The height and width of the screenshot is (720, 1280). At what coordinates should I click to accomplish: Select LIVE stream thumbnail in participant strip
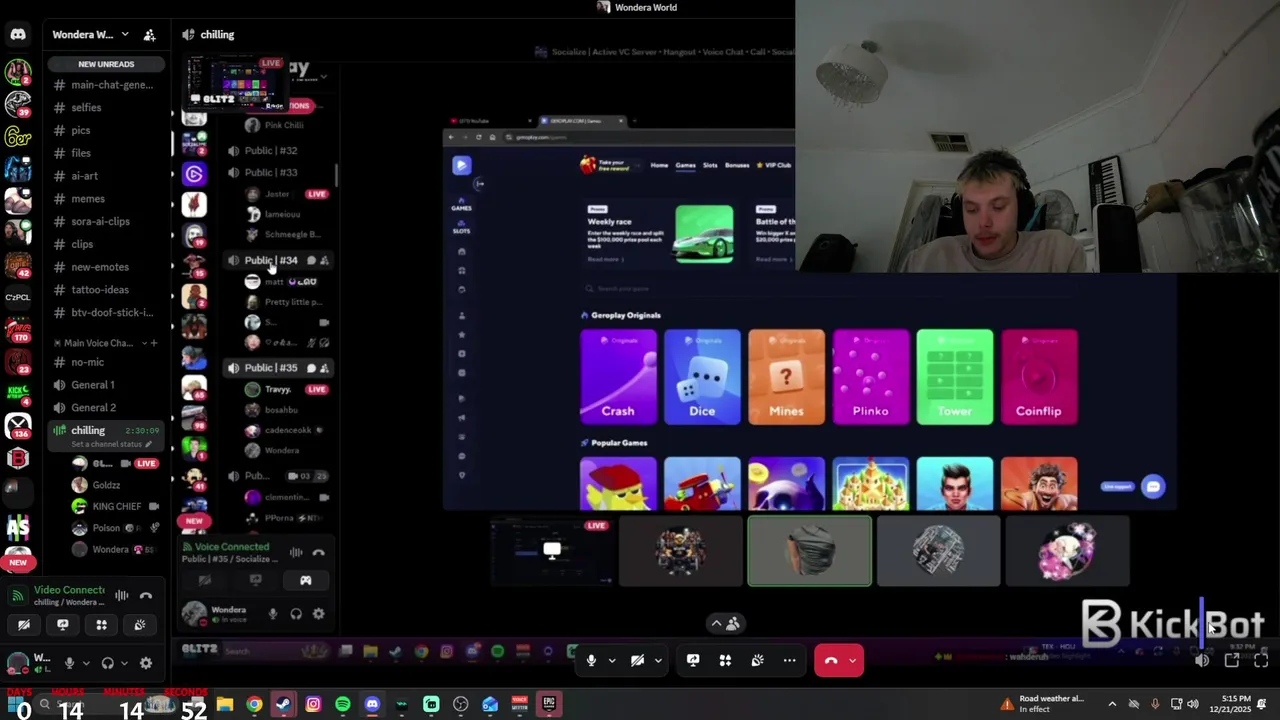pyautogui.click(x=551, y=551)
